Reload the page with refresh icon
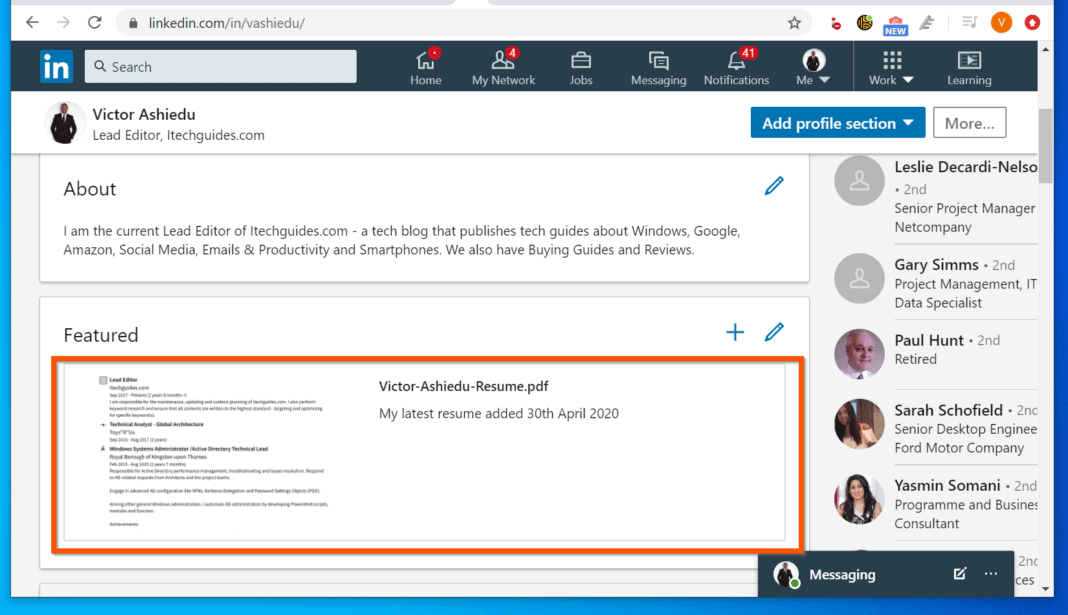This screenshot has height=615, width=1068. pyautogui.click(x=95, y=22)
